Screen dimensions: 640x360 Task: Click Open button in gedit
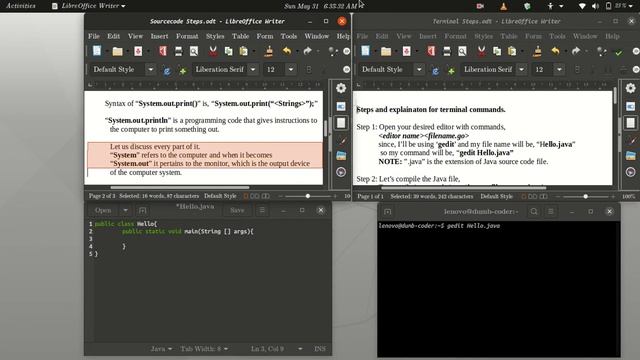pos(103,210)
